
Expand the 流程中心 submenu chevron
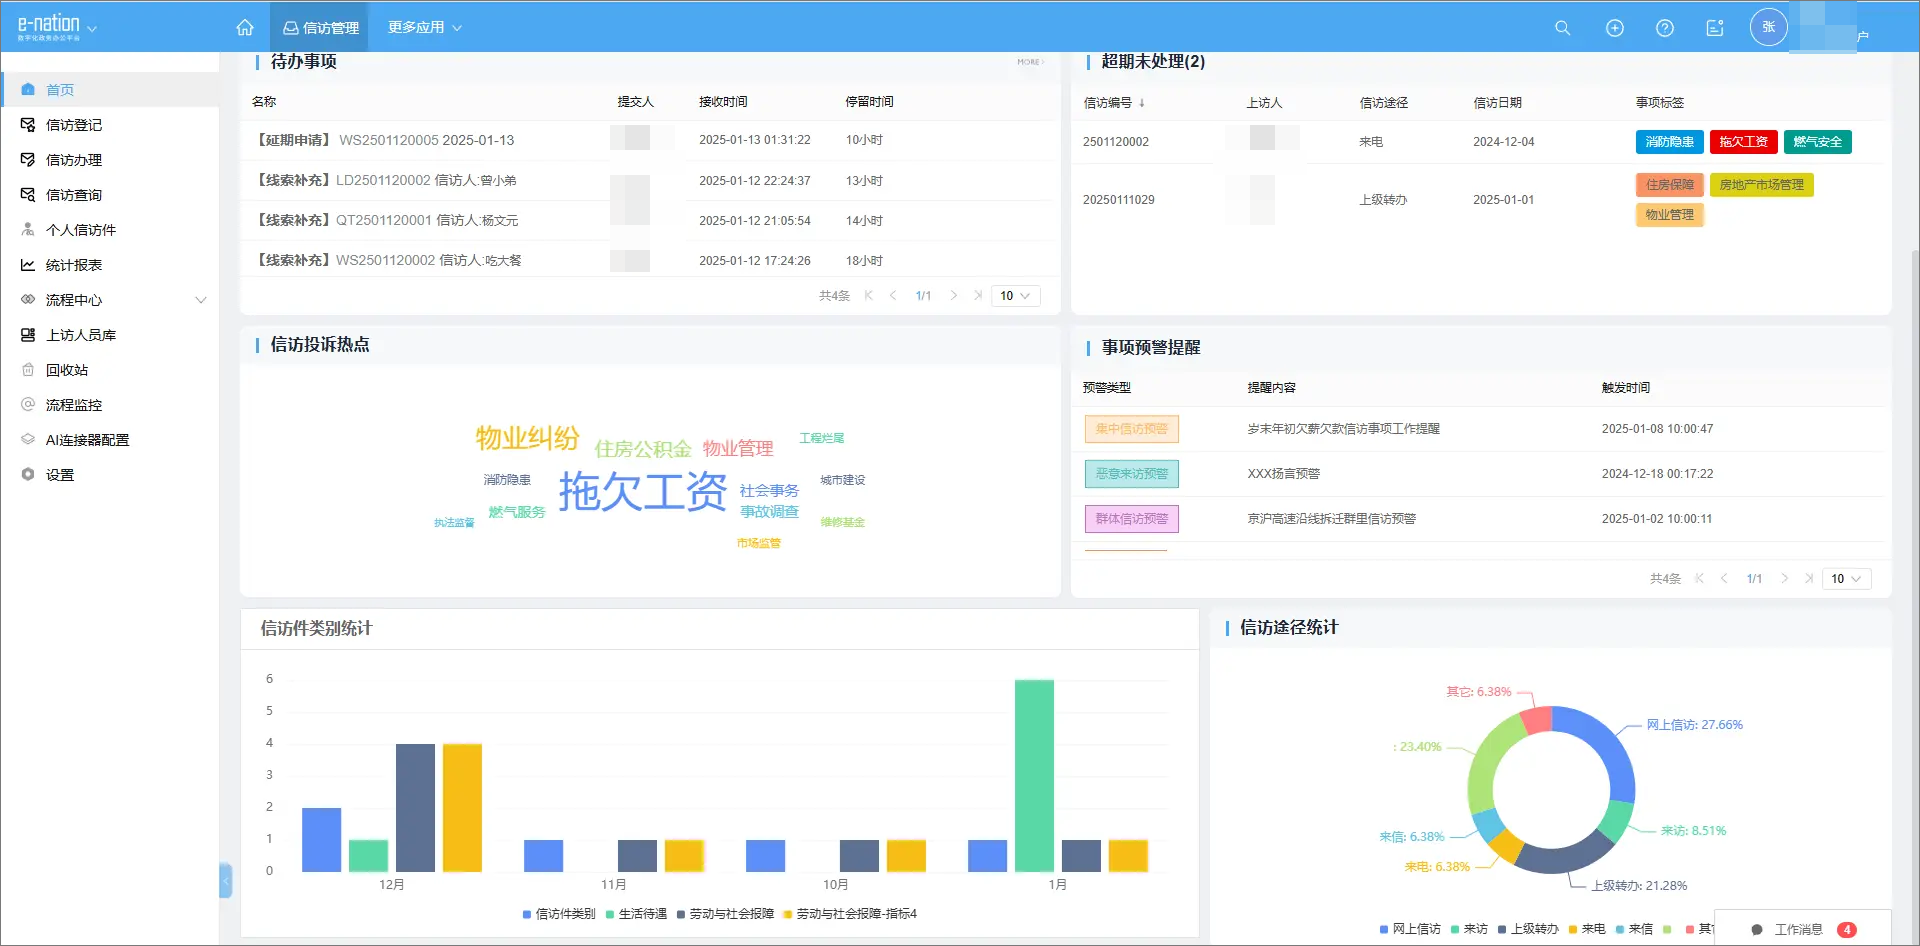coord(201,300)
